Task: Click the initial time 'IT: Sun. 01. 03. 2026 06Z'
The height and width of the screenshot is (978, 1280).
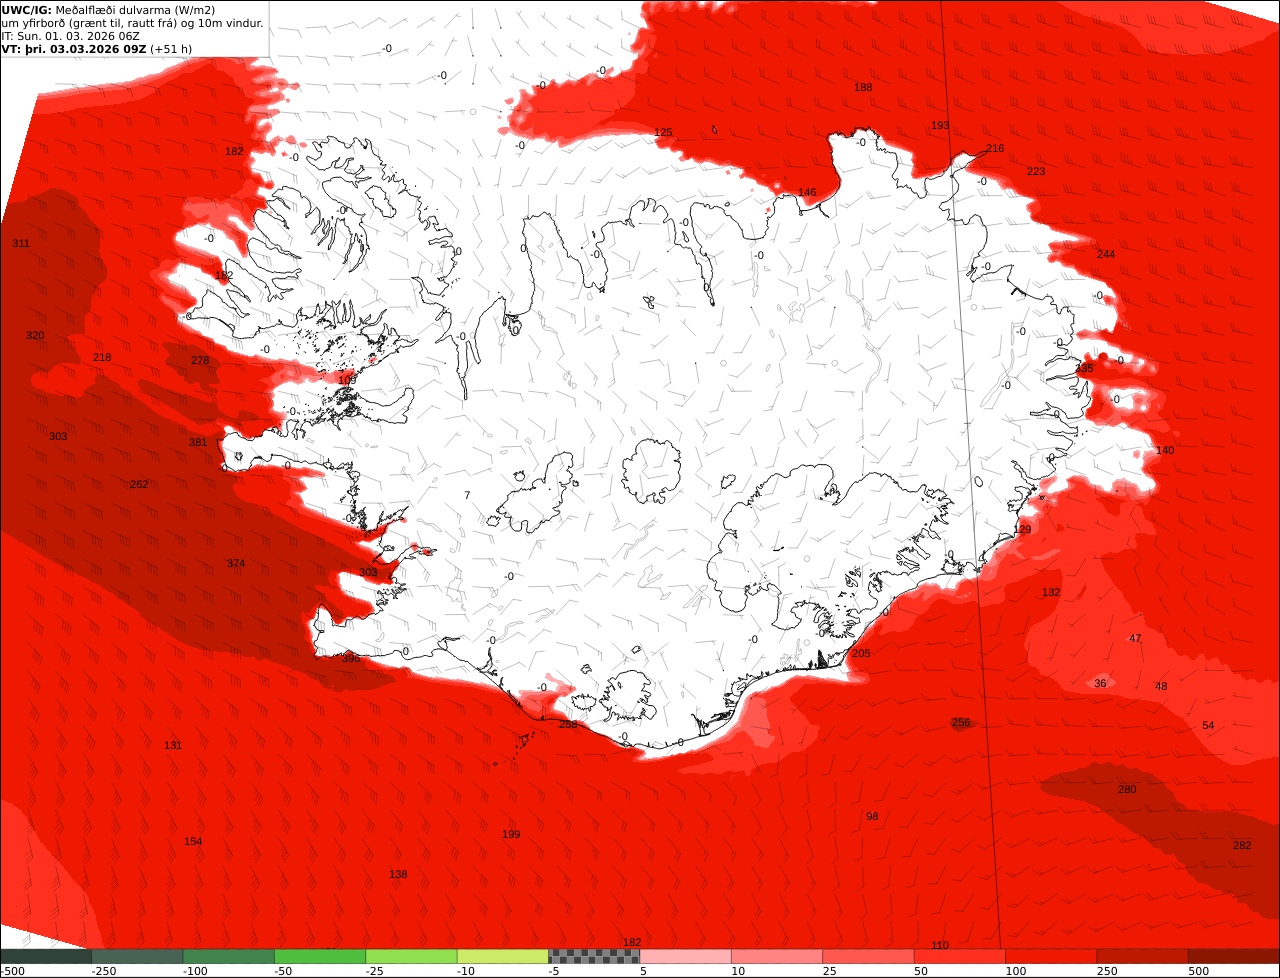Action: click(70, 36)
